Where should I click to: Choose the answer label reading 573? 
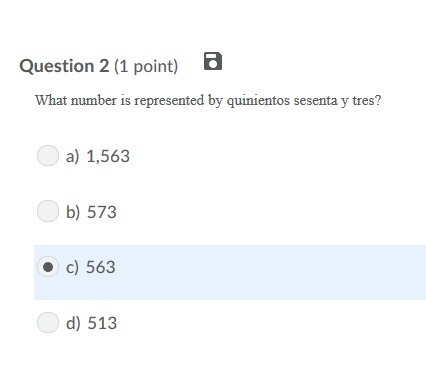tap(102, 212)
